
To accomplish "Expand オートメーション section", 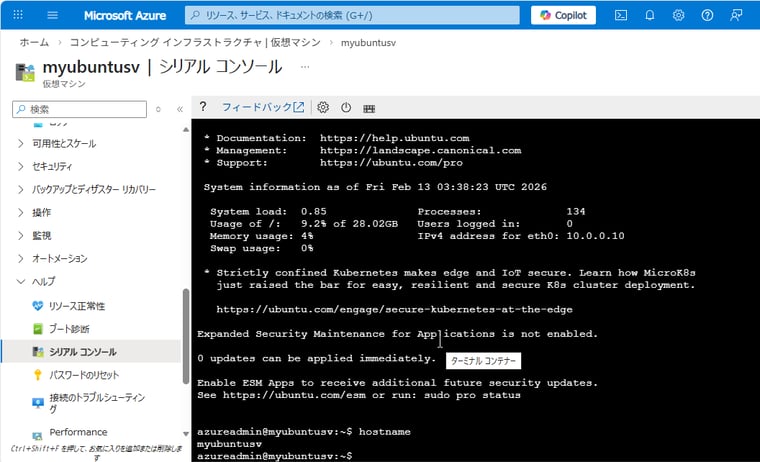I will click(x=52, y=258).
